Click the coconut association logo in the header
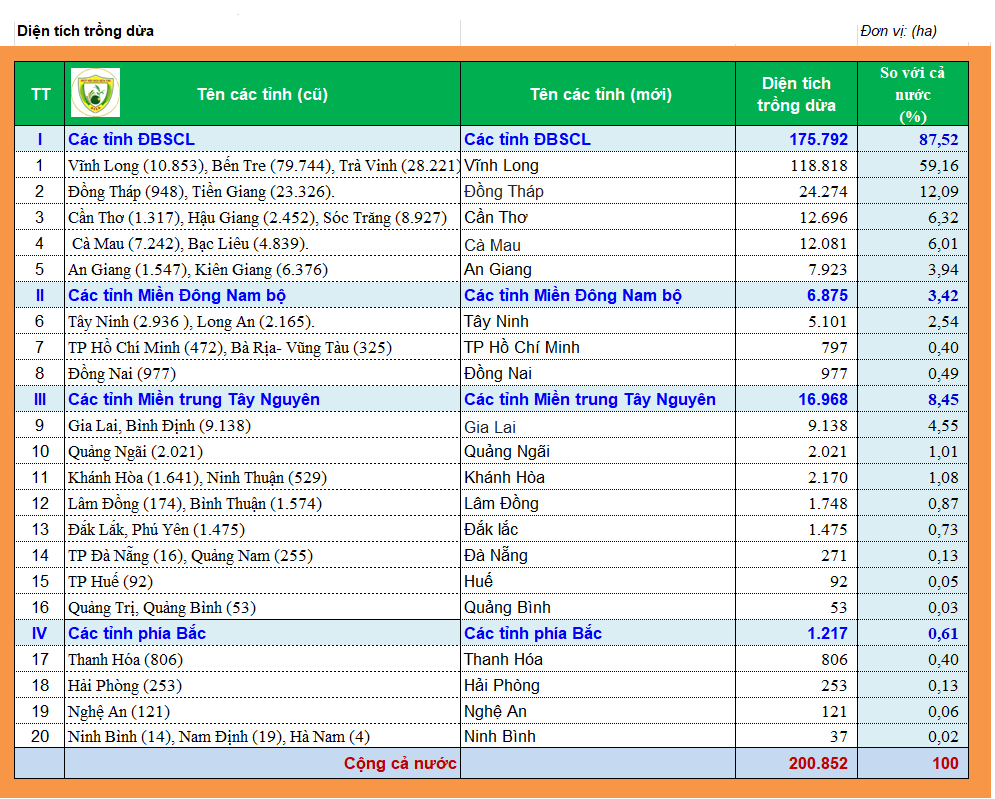 point(95,93)
